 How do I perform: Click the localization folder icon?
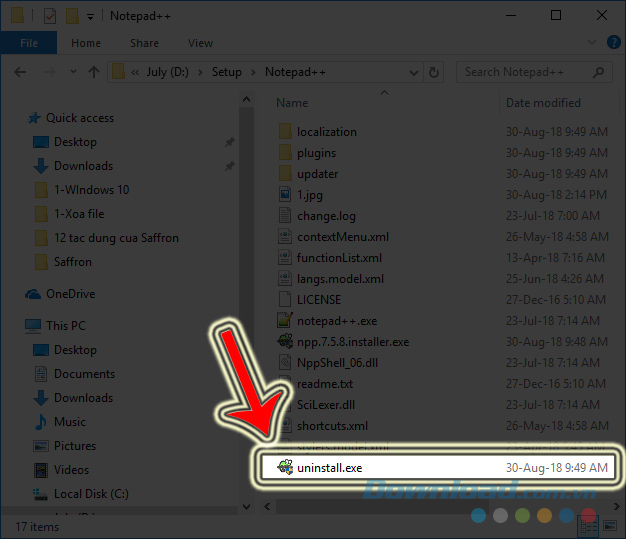pyautogui.click(x=285, y=131)
